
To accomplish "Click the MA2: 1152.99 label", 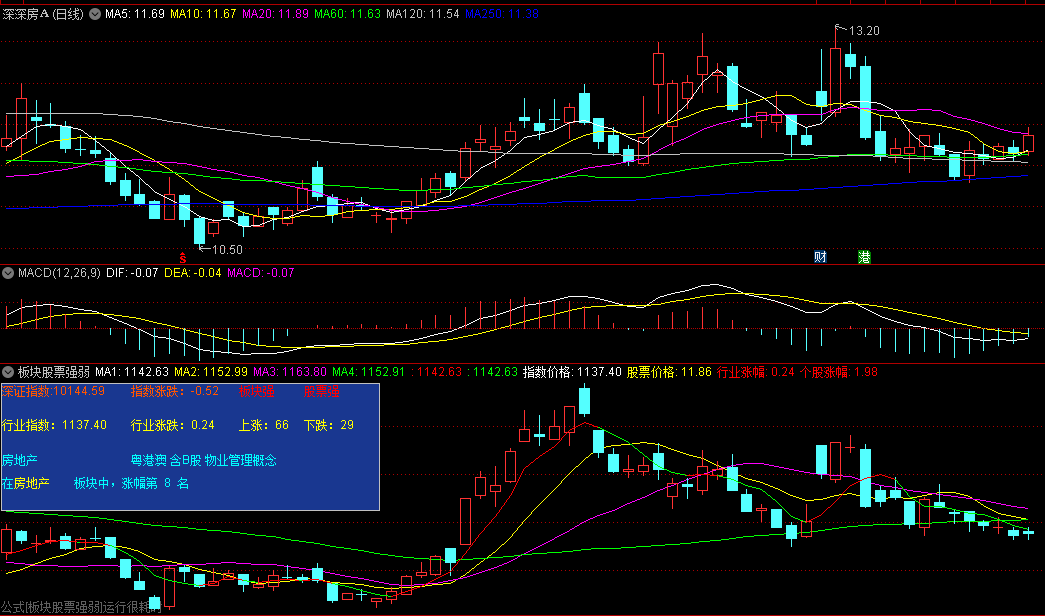I will 211,372.
